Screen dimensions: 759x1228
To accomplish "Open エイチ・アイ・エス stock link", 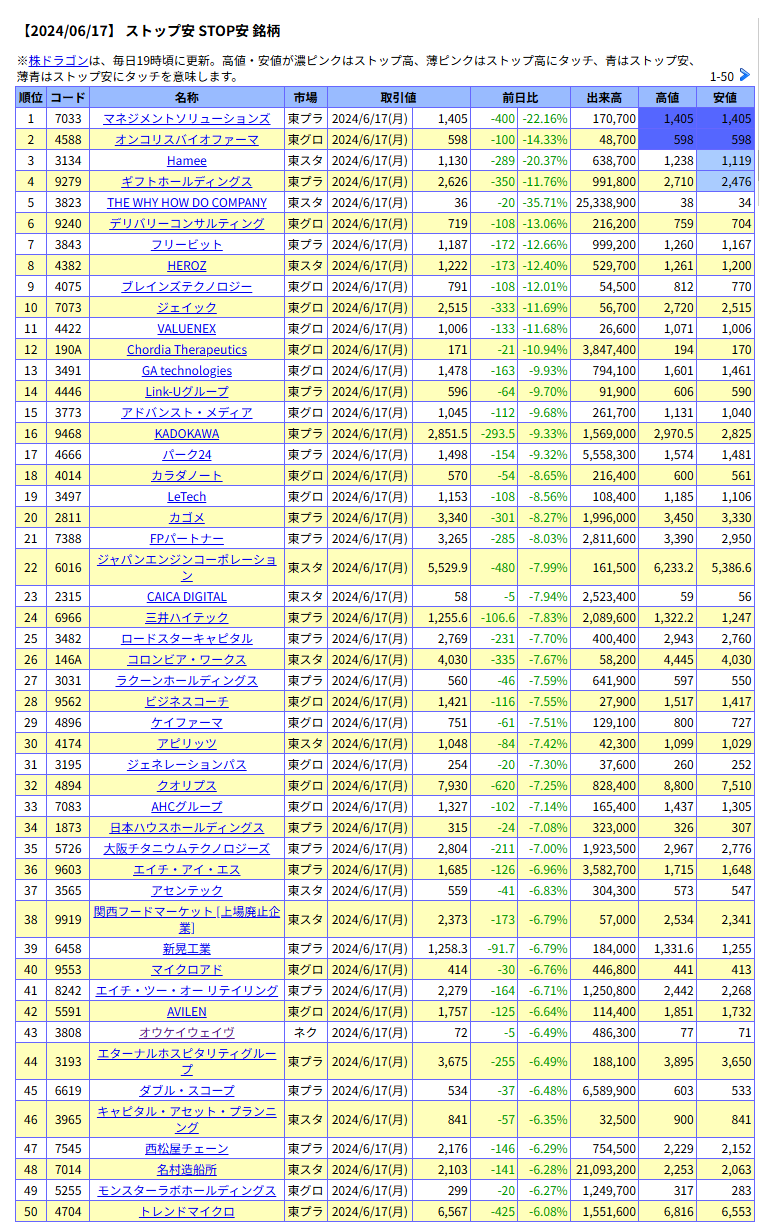I will click(187, 869).
